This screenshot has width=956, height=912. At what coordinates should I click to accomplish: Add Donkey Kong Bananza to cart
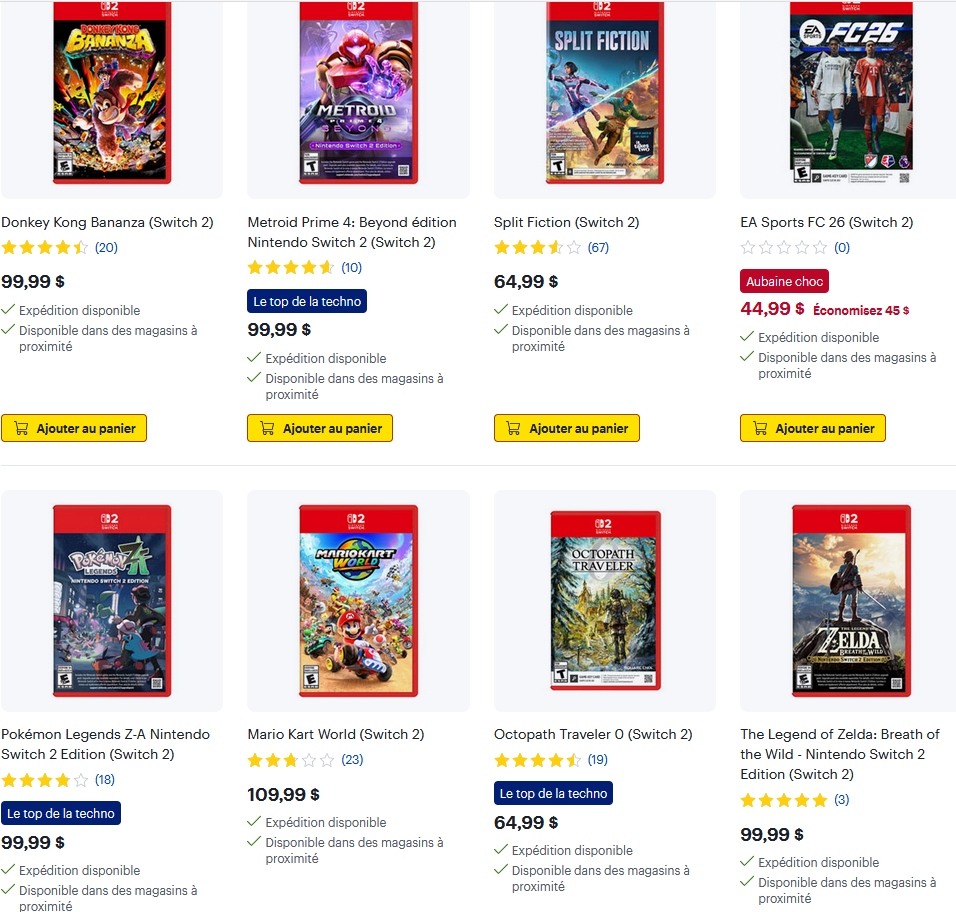(74, 428)
